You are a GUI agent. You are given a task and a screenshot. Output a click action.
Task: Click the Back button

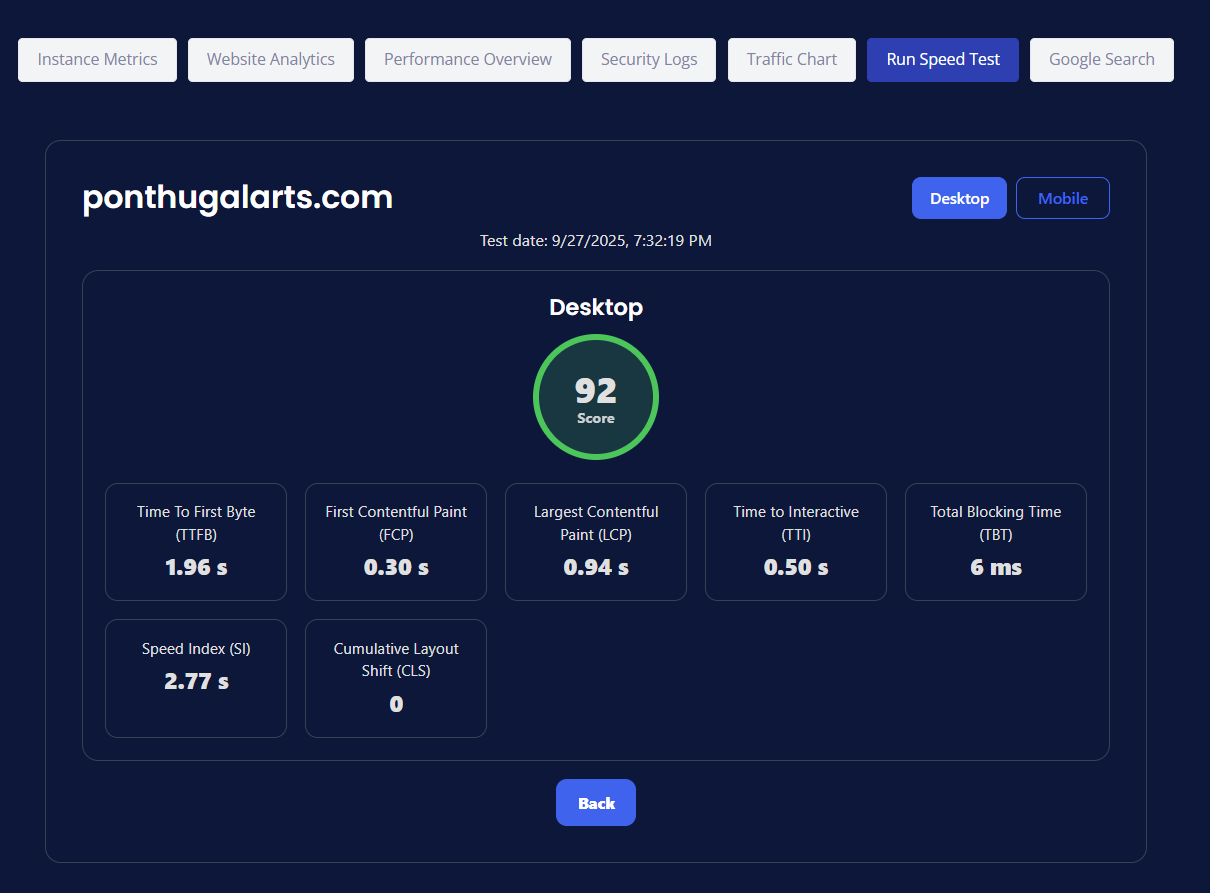595,802
